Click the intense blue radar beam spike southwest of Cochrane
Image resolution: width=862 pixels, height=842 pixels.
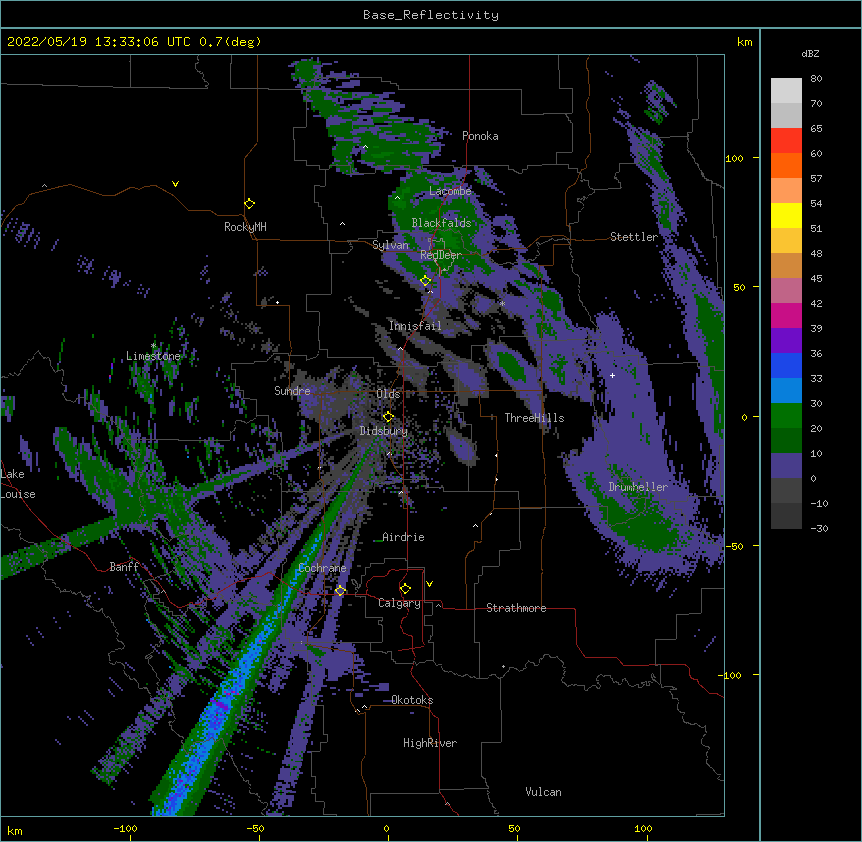220,709
